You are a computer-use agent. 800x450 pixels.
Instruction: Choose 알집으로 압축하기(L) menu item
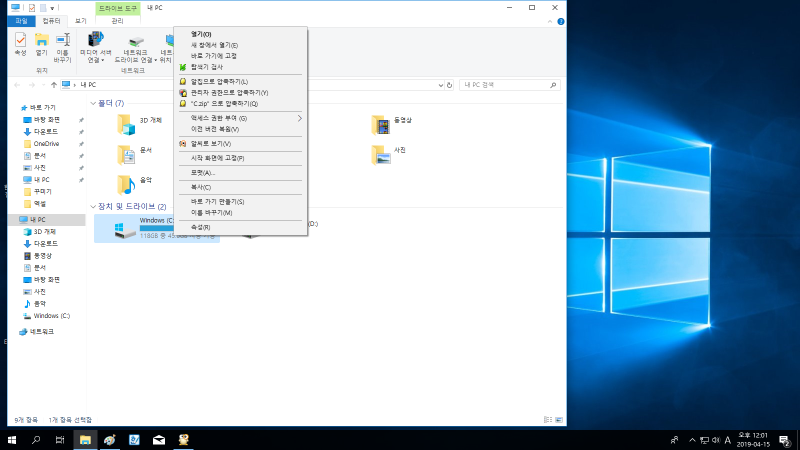(x=240, y=82)
